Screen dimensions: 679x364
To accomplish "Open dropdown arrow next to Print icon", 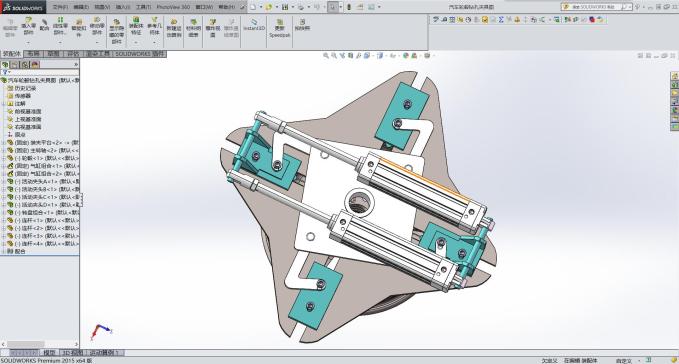I will click(x=308, y=7).
